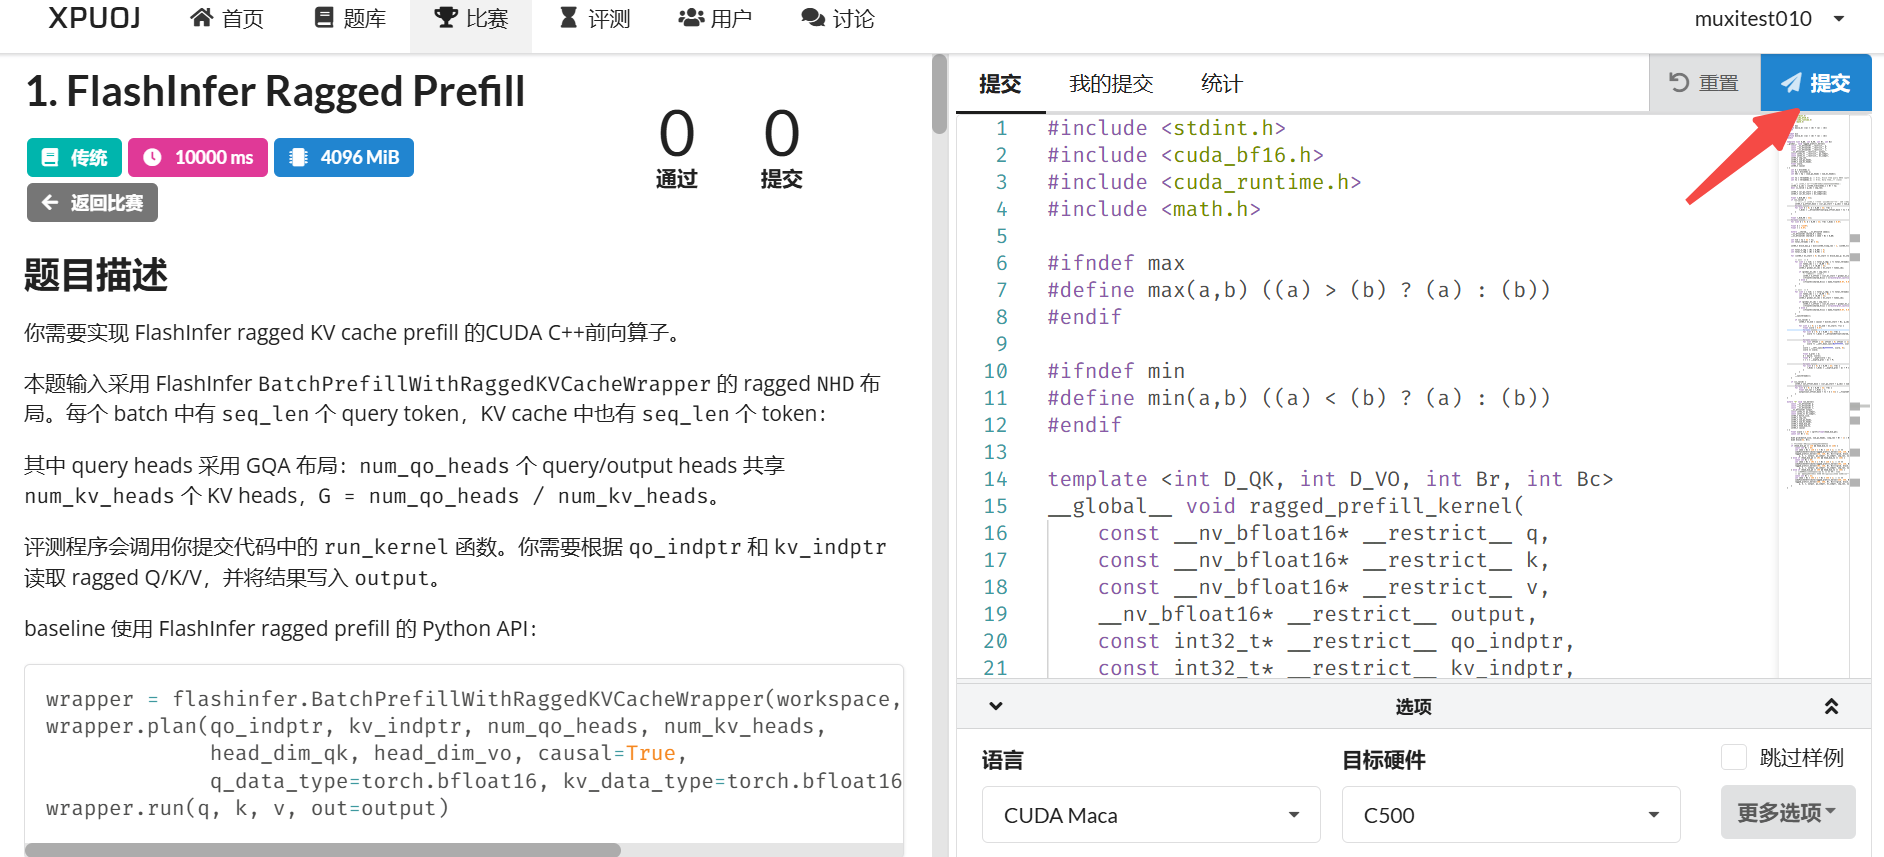This screenshot has height=857, width=1884.
Task: Click the XPUOJ site logo
Action: pyautogui.click(x=94, y=18)
